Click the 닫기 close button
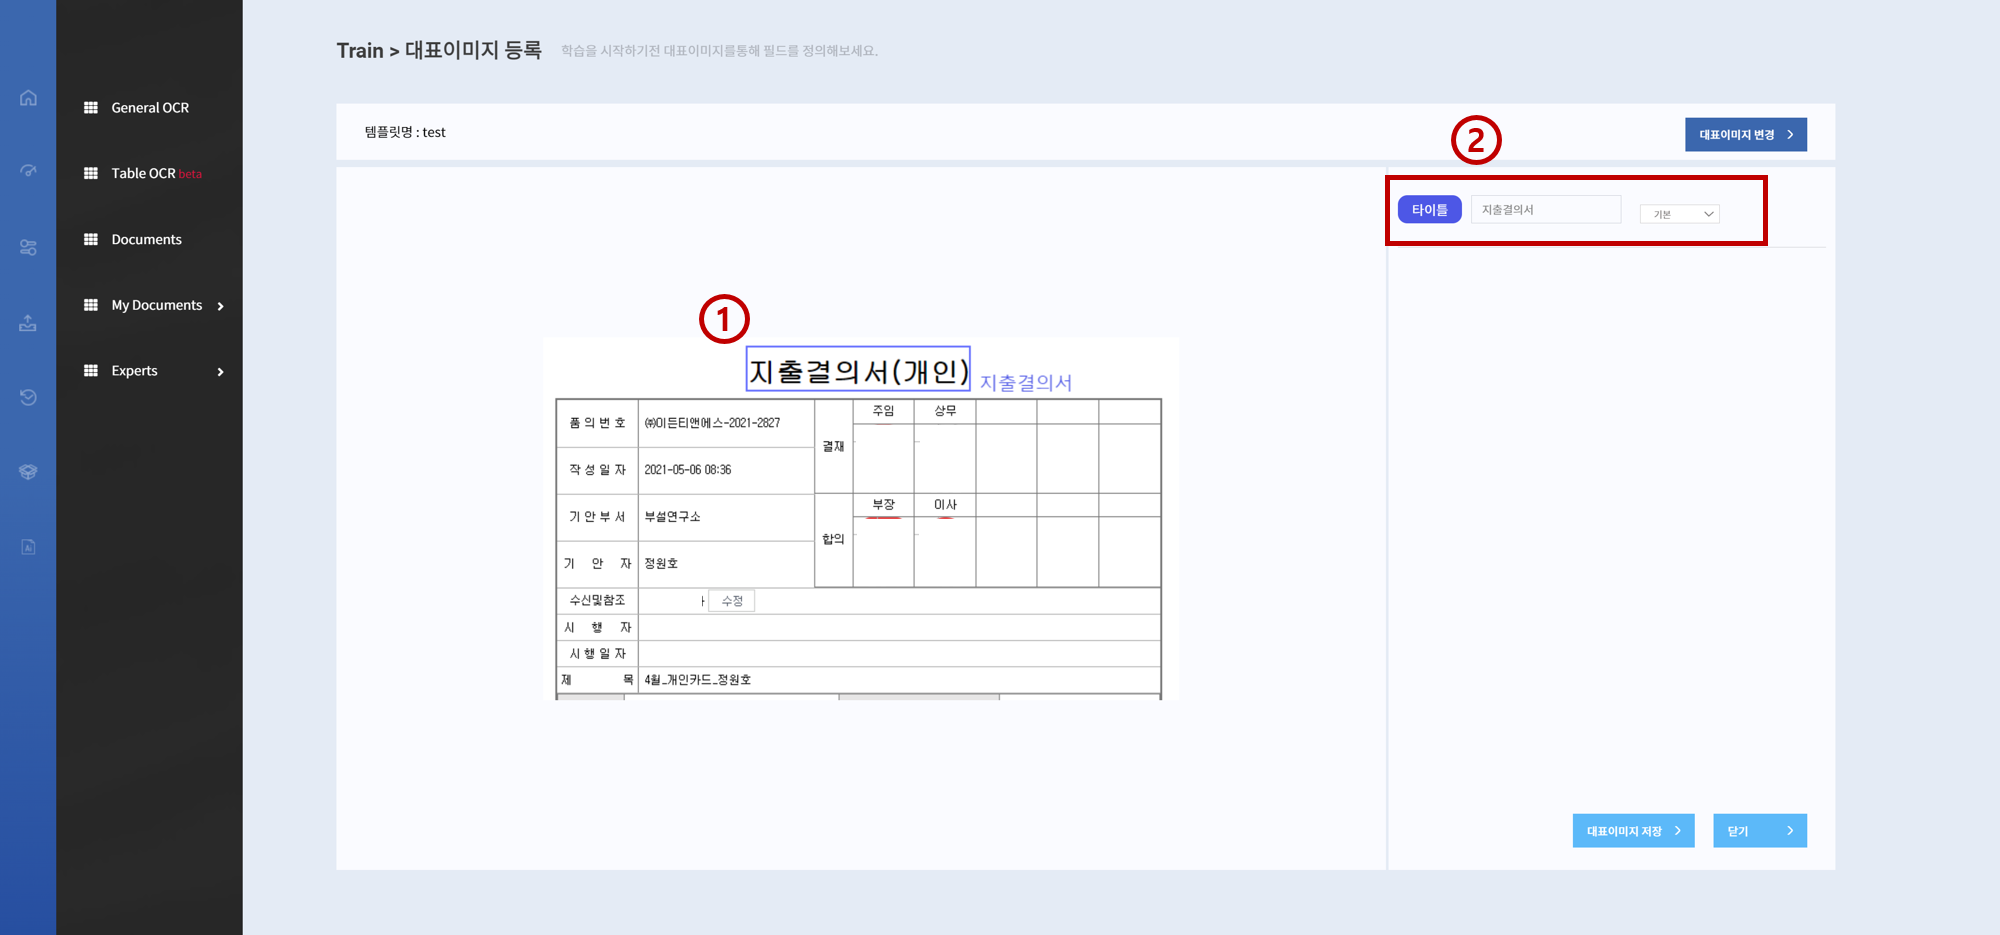 click(x=1760, y=831)
